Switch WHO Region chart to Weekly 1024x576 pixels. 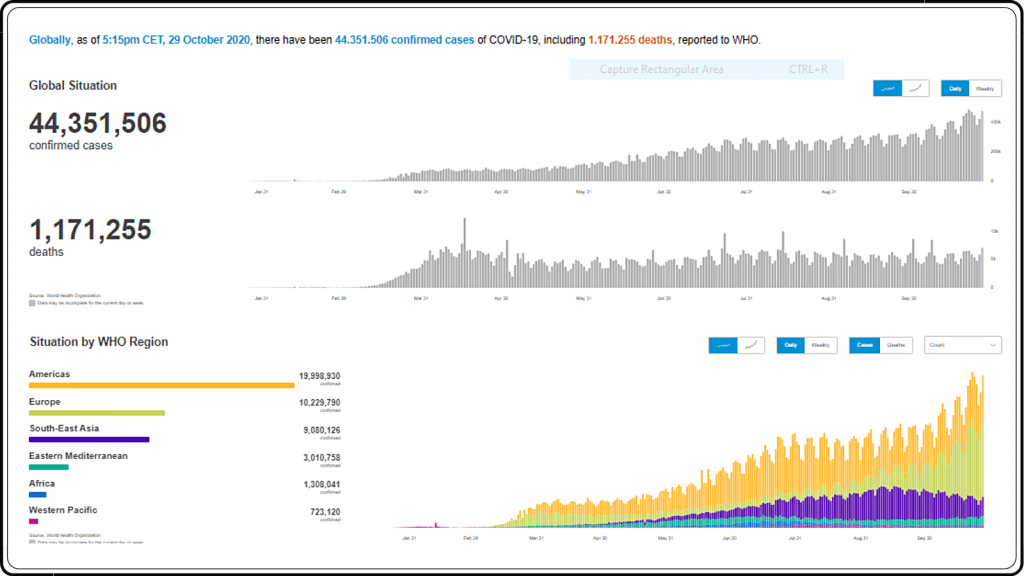(820, 345)
